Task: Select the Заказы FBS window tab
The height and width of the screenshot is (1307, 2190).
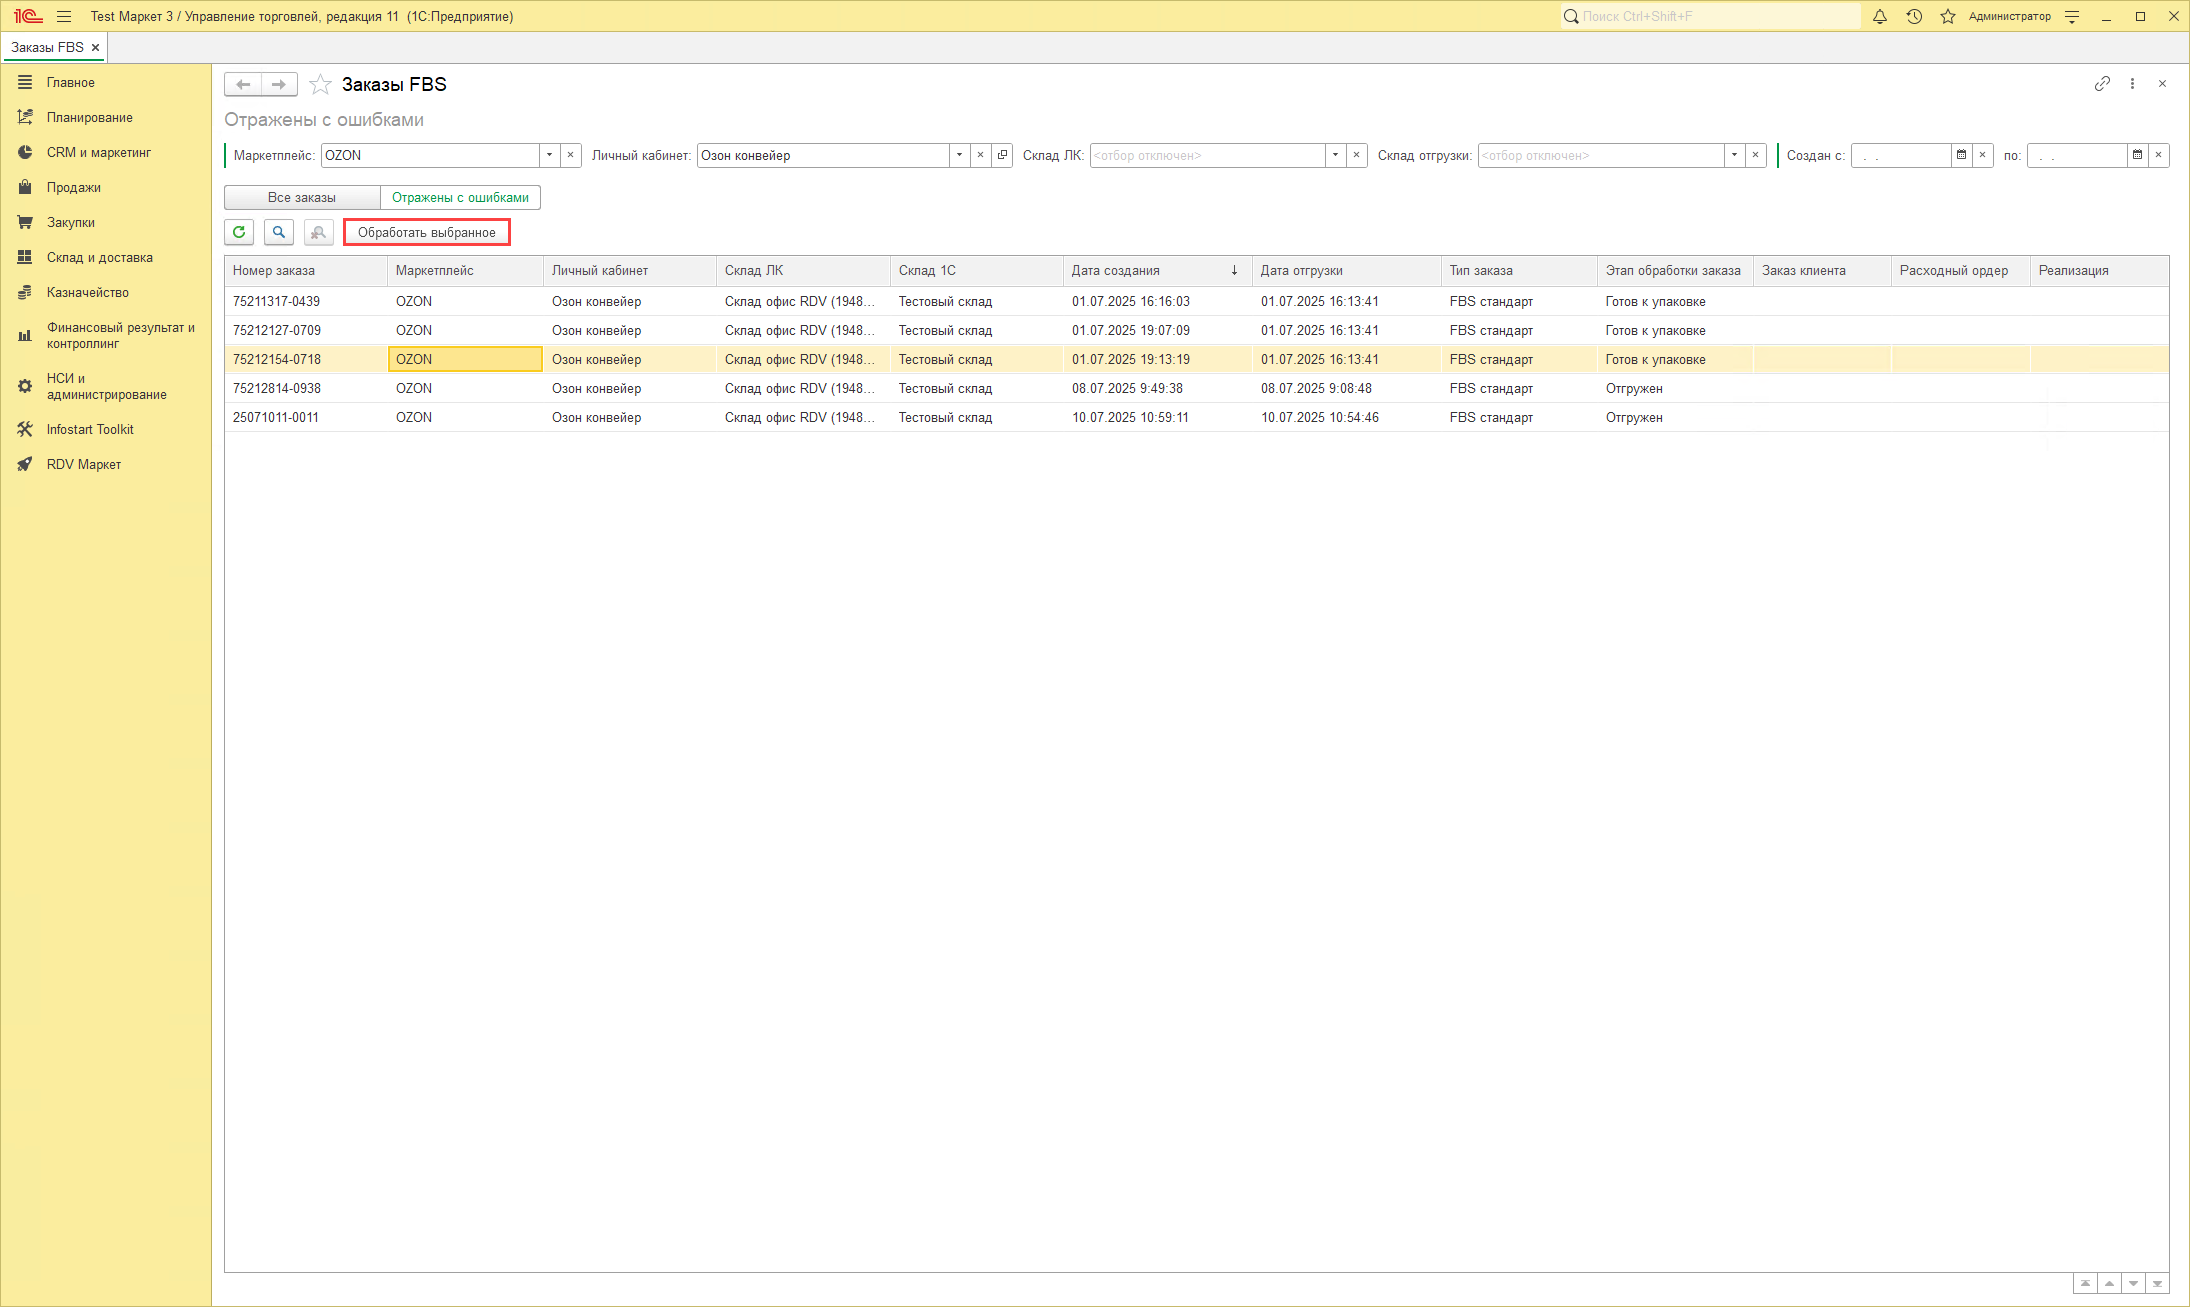Action: (x=47, y=47)
